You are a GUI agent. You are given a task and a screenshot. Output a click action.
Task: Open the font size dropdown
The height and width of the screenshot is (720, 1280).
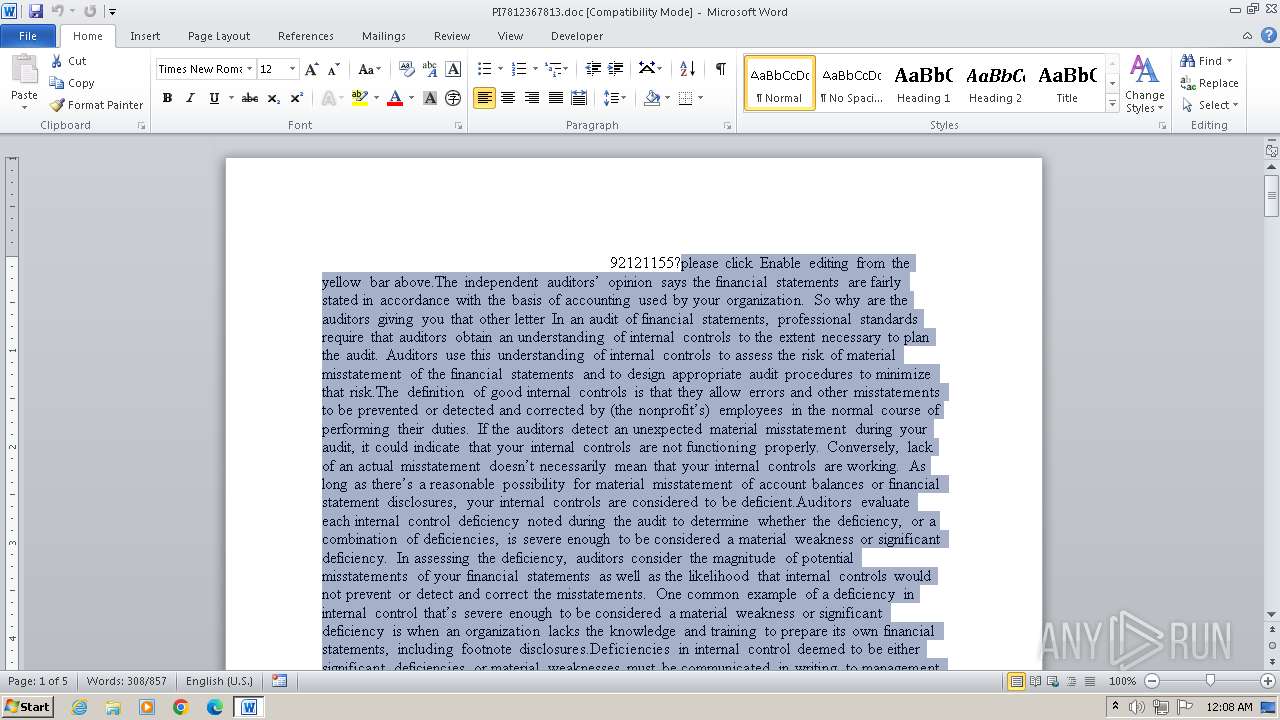[x=292, y=69]
